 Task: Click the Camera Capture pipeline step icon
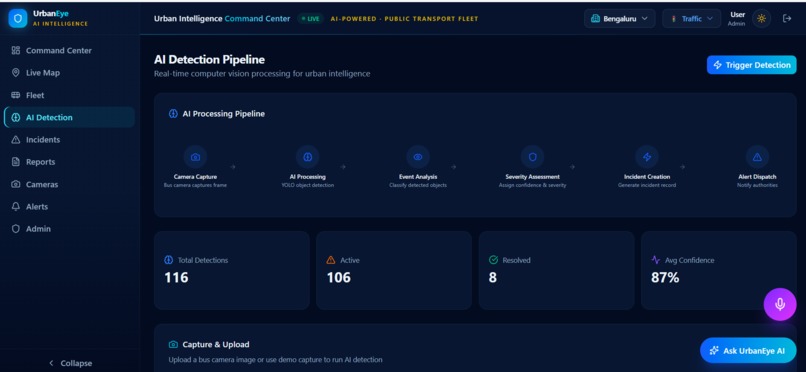pyautogui.click(x=195, y=157)
